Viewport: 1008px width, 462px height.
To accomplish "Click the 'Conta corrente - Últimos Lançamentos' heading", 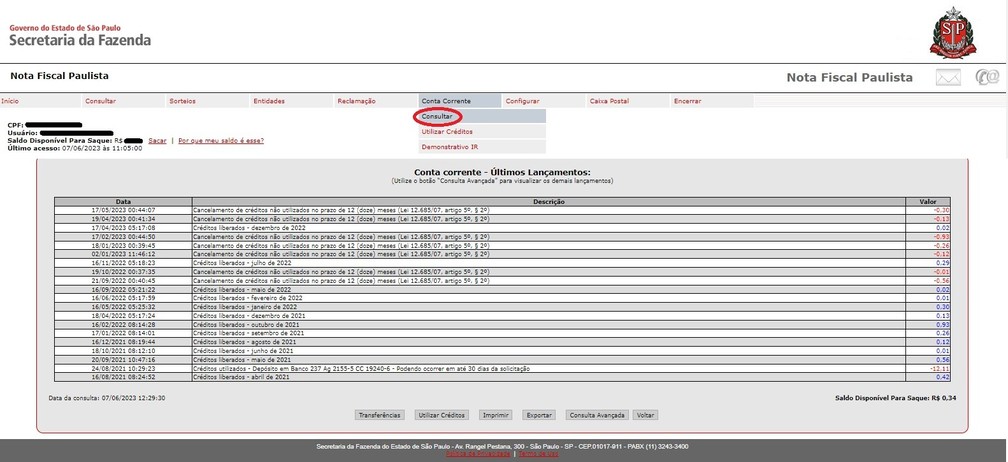I will tap(502, 172).
